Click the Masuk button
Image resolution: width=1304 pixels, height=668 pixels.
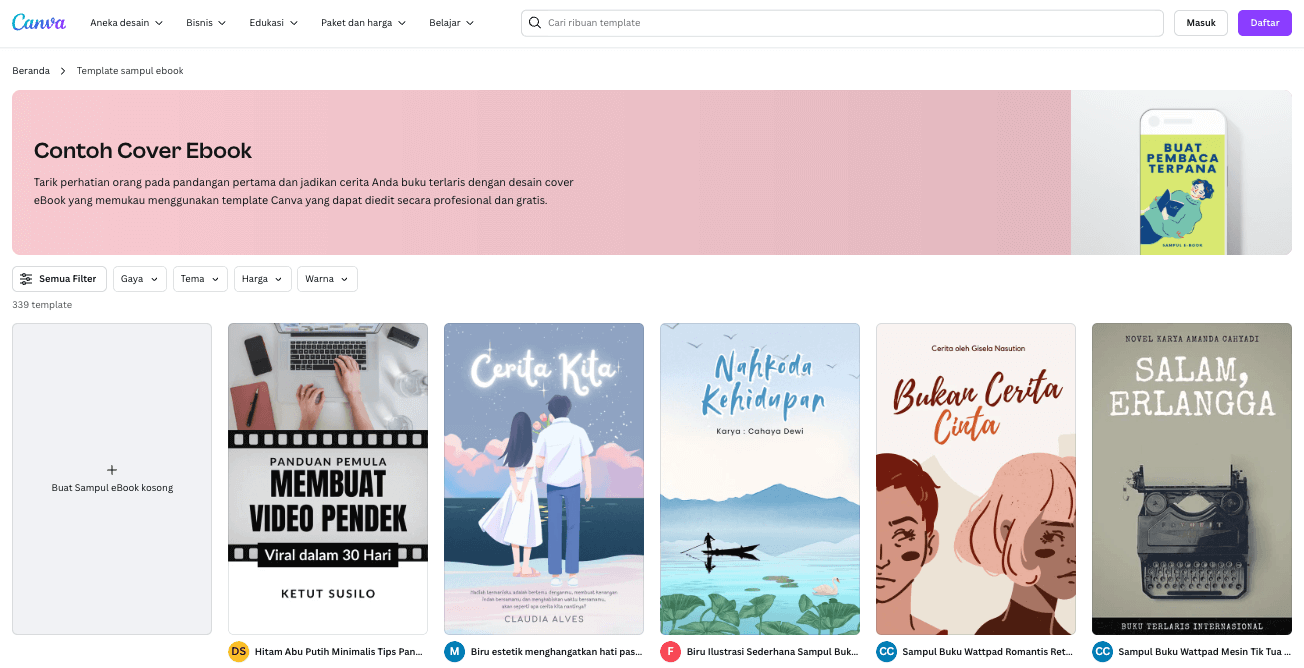(1200, 22)
